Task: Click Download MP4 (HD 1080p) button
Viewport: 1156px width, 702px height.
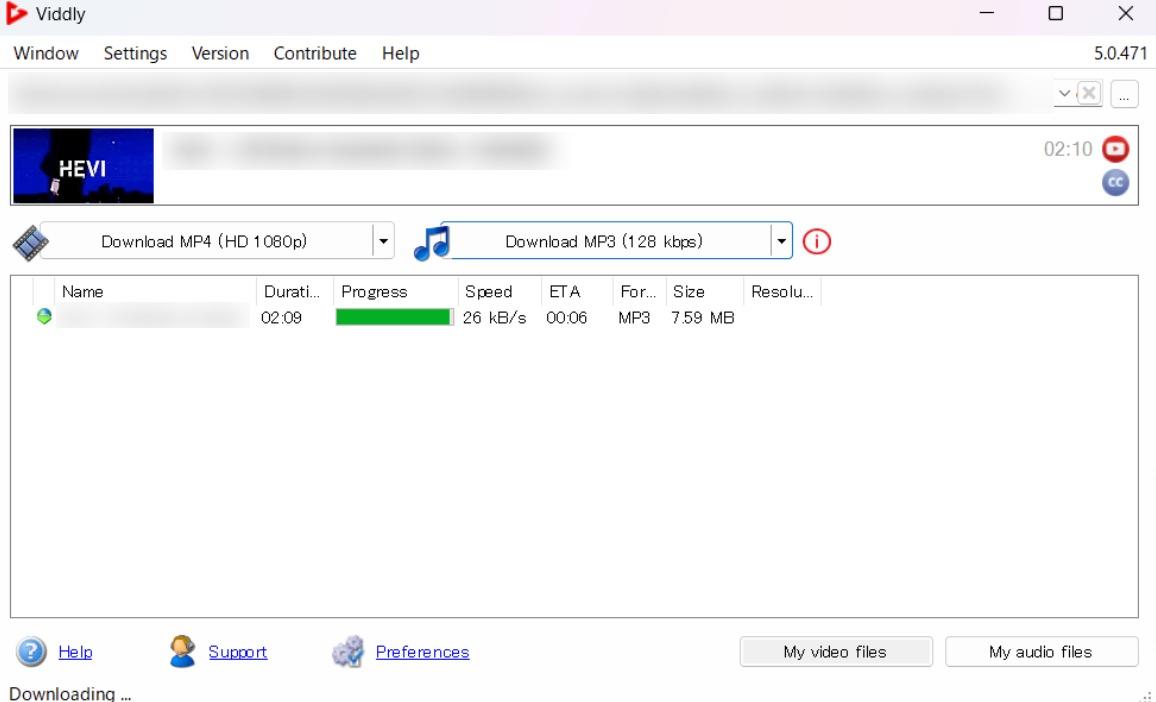Action: [x=206, y=241]
